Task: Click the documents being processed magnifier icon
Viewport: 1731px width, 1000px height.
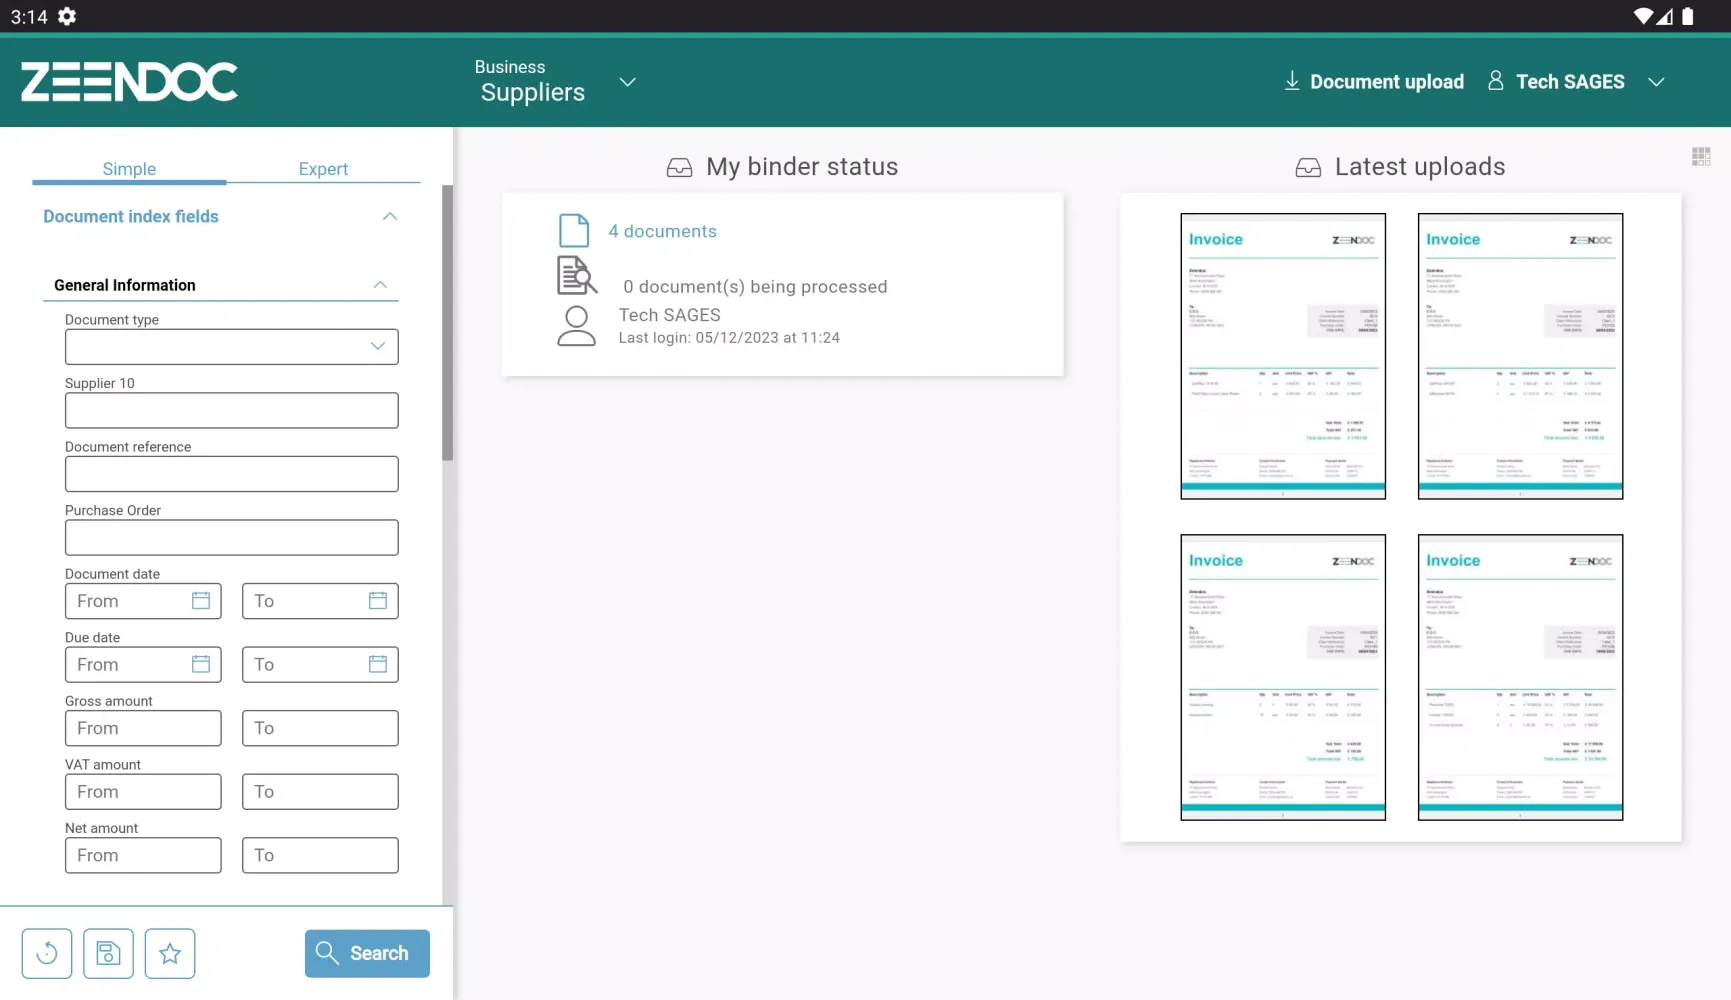Action: tap(577, 275)
